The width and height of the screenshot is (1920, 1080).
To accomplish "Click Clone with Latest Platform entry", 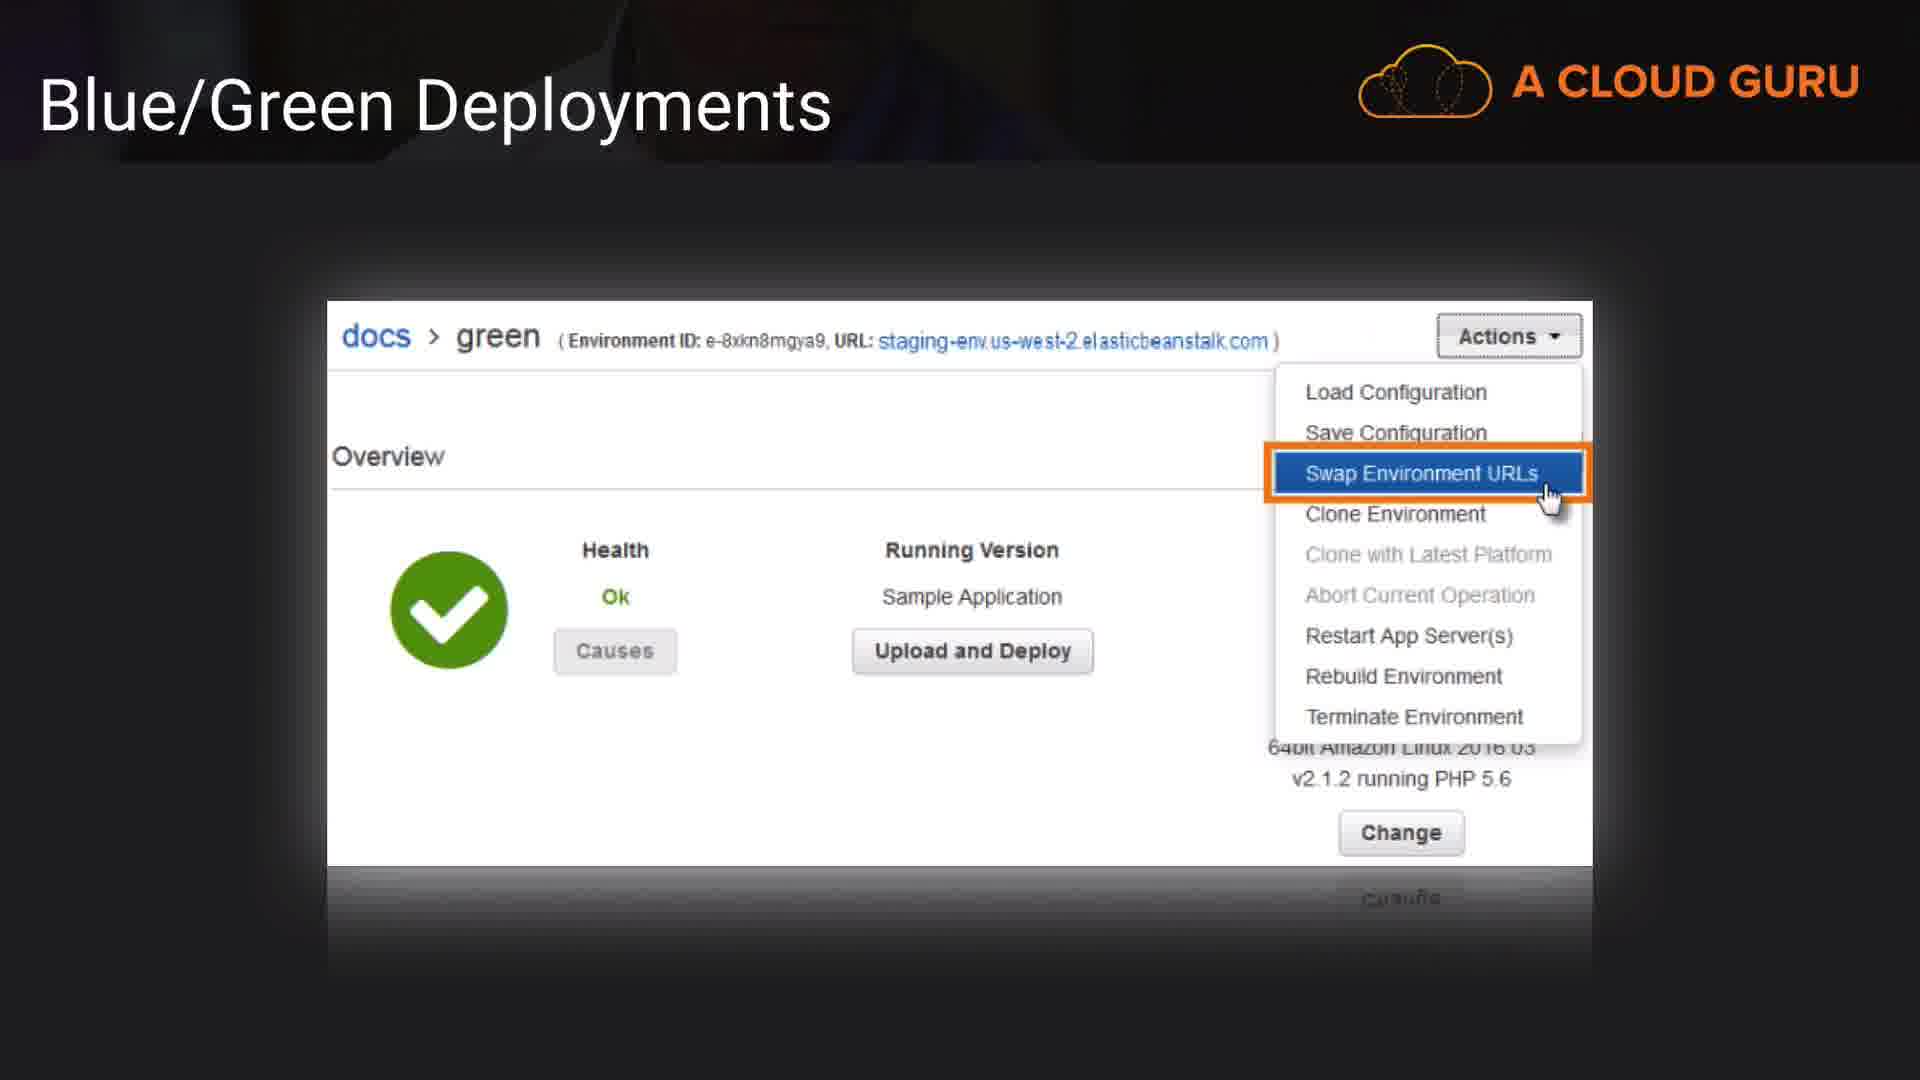I will click(1428, 555).
